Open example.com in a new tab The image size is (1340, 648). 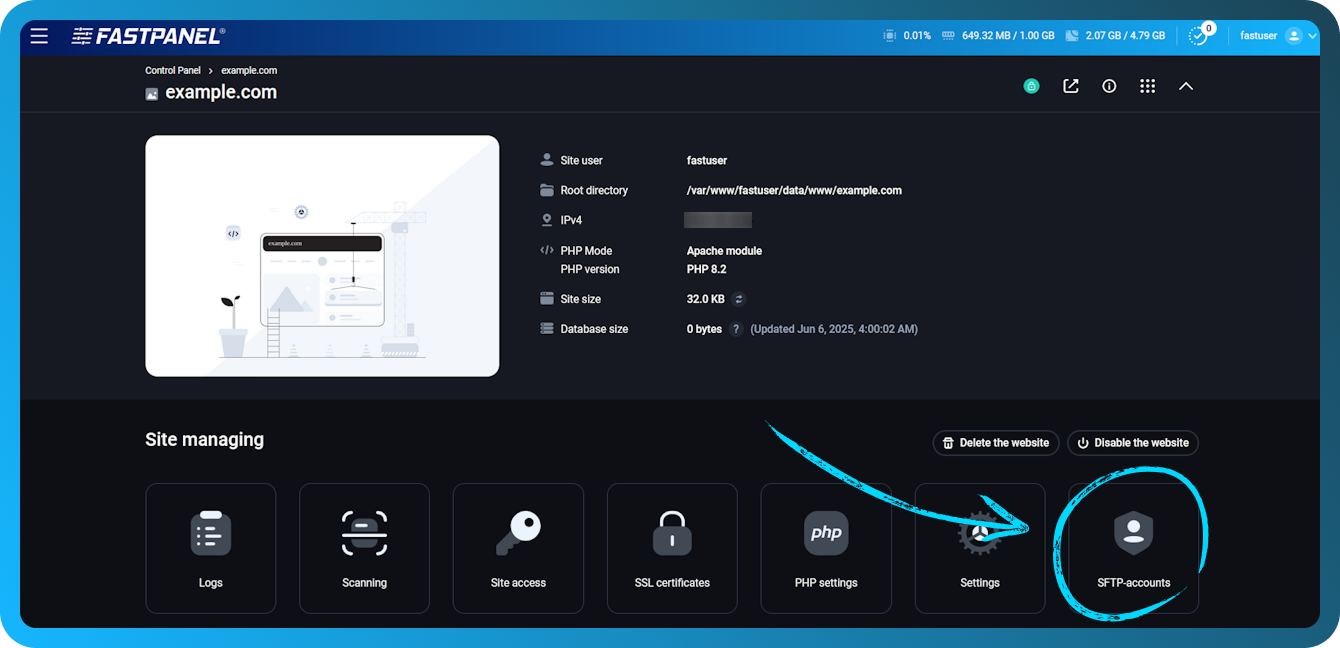tap(1070, 86)
